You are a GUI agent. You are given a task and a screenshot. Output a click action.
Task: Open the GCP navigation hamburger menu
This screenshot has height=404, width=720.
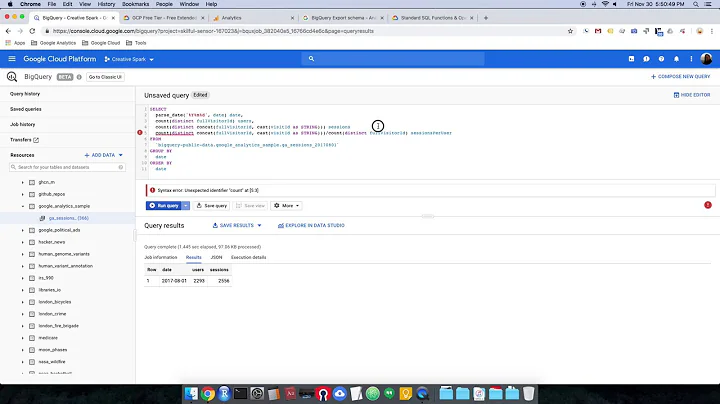coord(12,59)
